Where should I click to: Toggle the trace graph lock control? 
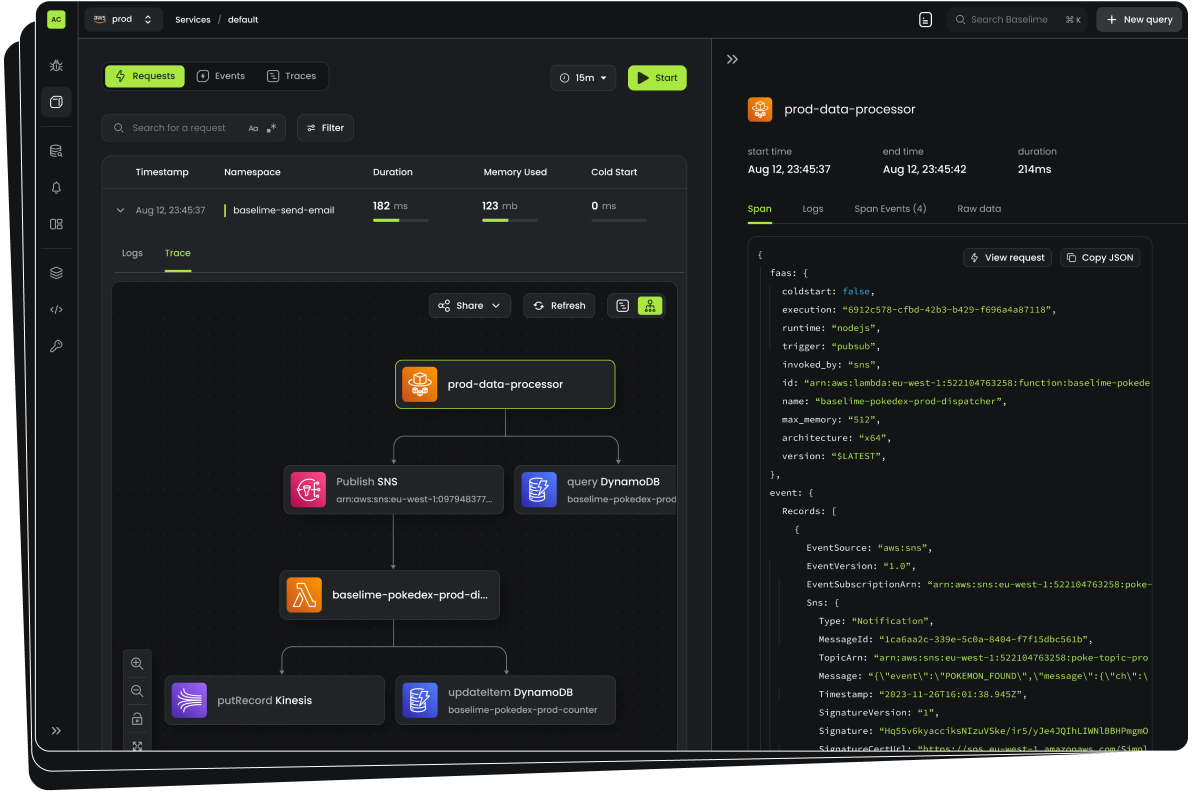point(137,719)
